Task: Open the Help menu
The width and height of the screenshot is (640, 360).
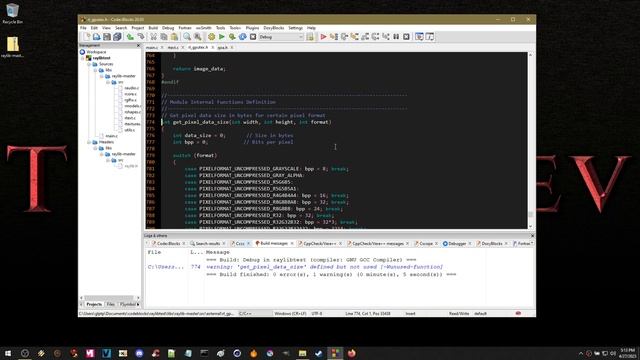Action: (311, 28)
